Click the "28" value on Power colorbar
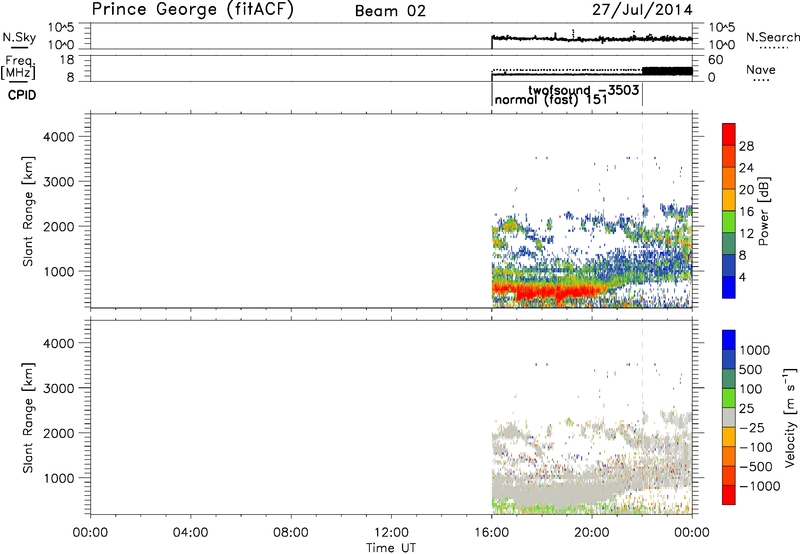This screenshot has width=800, height=554. 746,146
